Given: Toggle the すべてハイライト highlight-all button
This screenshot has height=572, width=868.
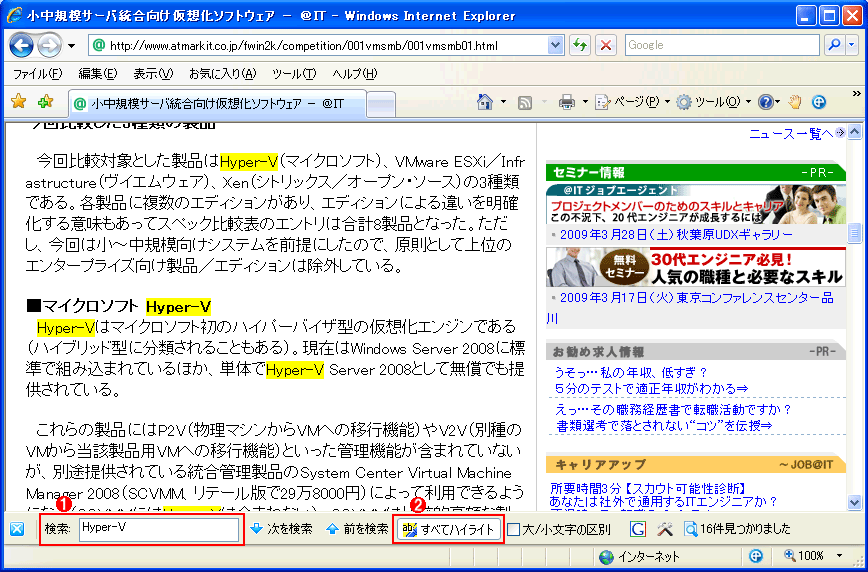Looking at the screenshot, I should (448, 529).
